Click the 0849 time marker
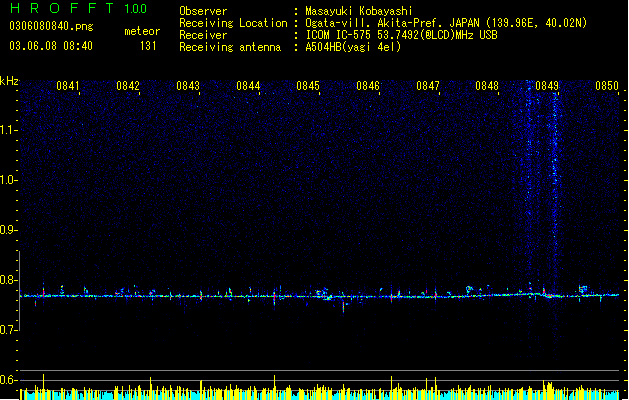The height and width of the screenshot is (400, 629). 547,86
